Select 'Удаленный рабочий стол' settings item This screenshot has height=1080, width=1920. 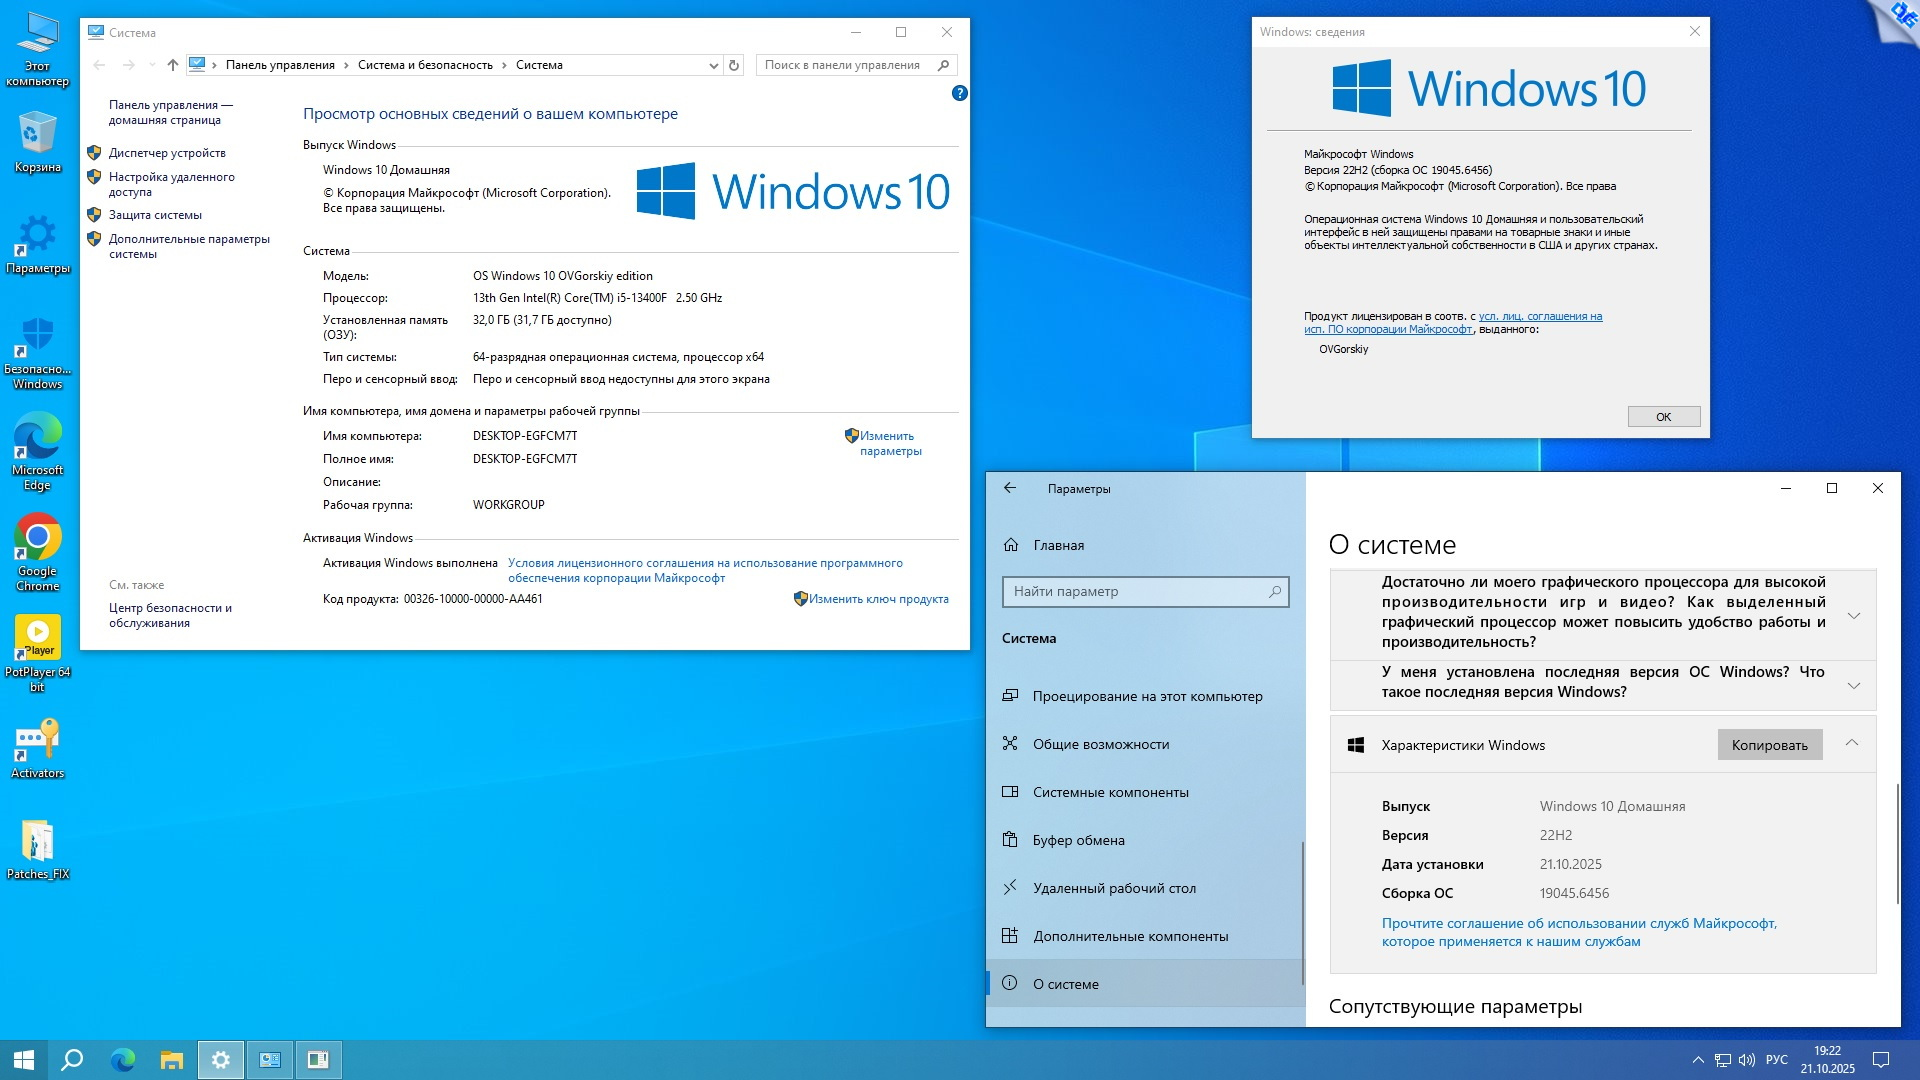click(x=1113, y=888)
